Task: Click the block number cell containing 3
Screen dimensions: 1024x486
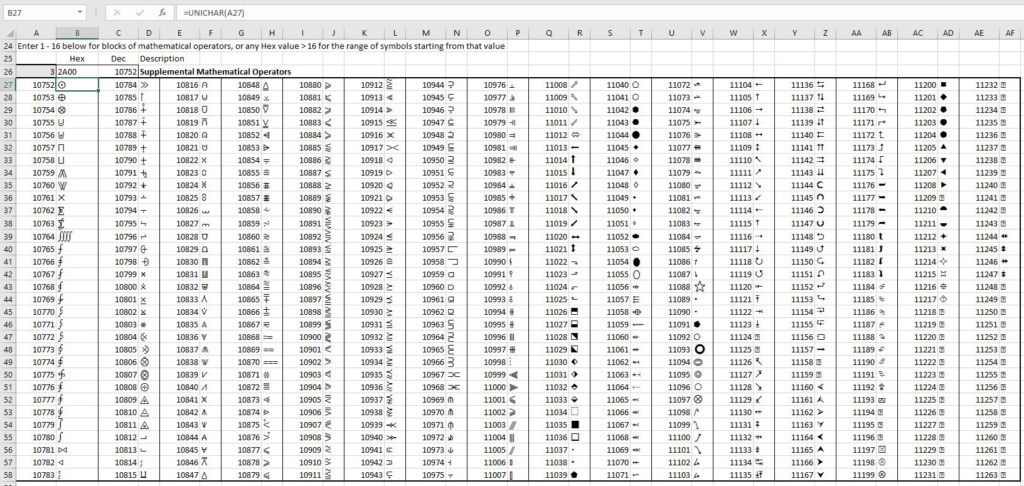Action: pos(36,72)
